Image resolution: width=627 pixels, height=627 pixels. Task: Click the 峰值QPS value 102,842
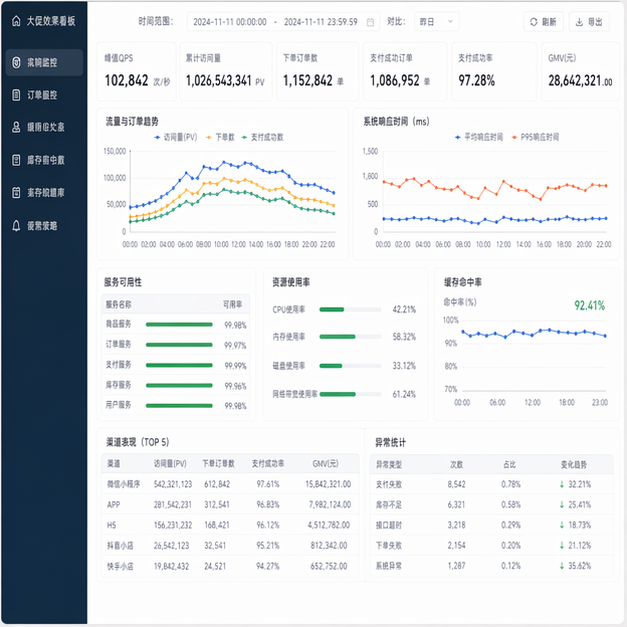point(126,80)
